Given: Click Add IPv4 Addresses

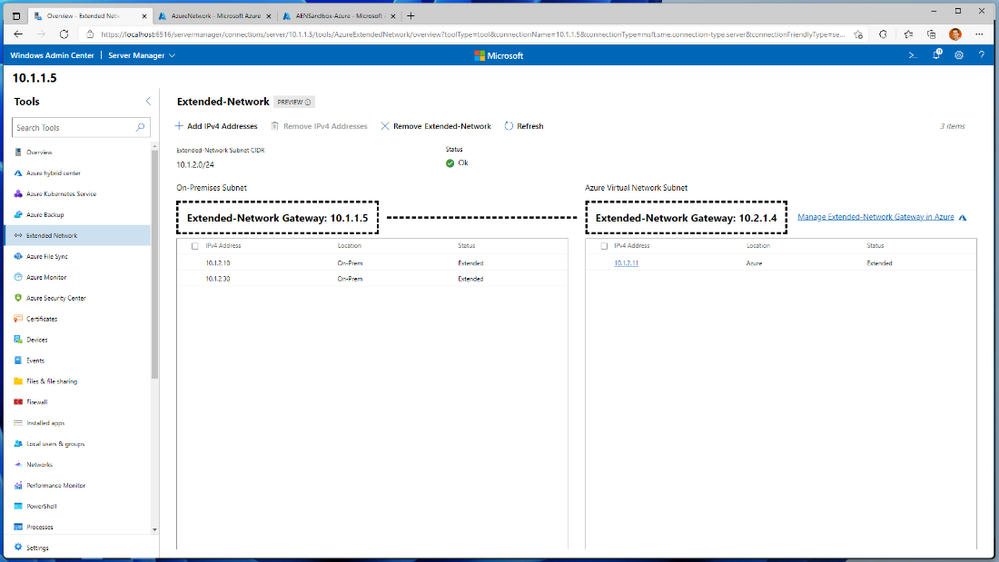Looking at the screenshot, I should 216,126.
